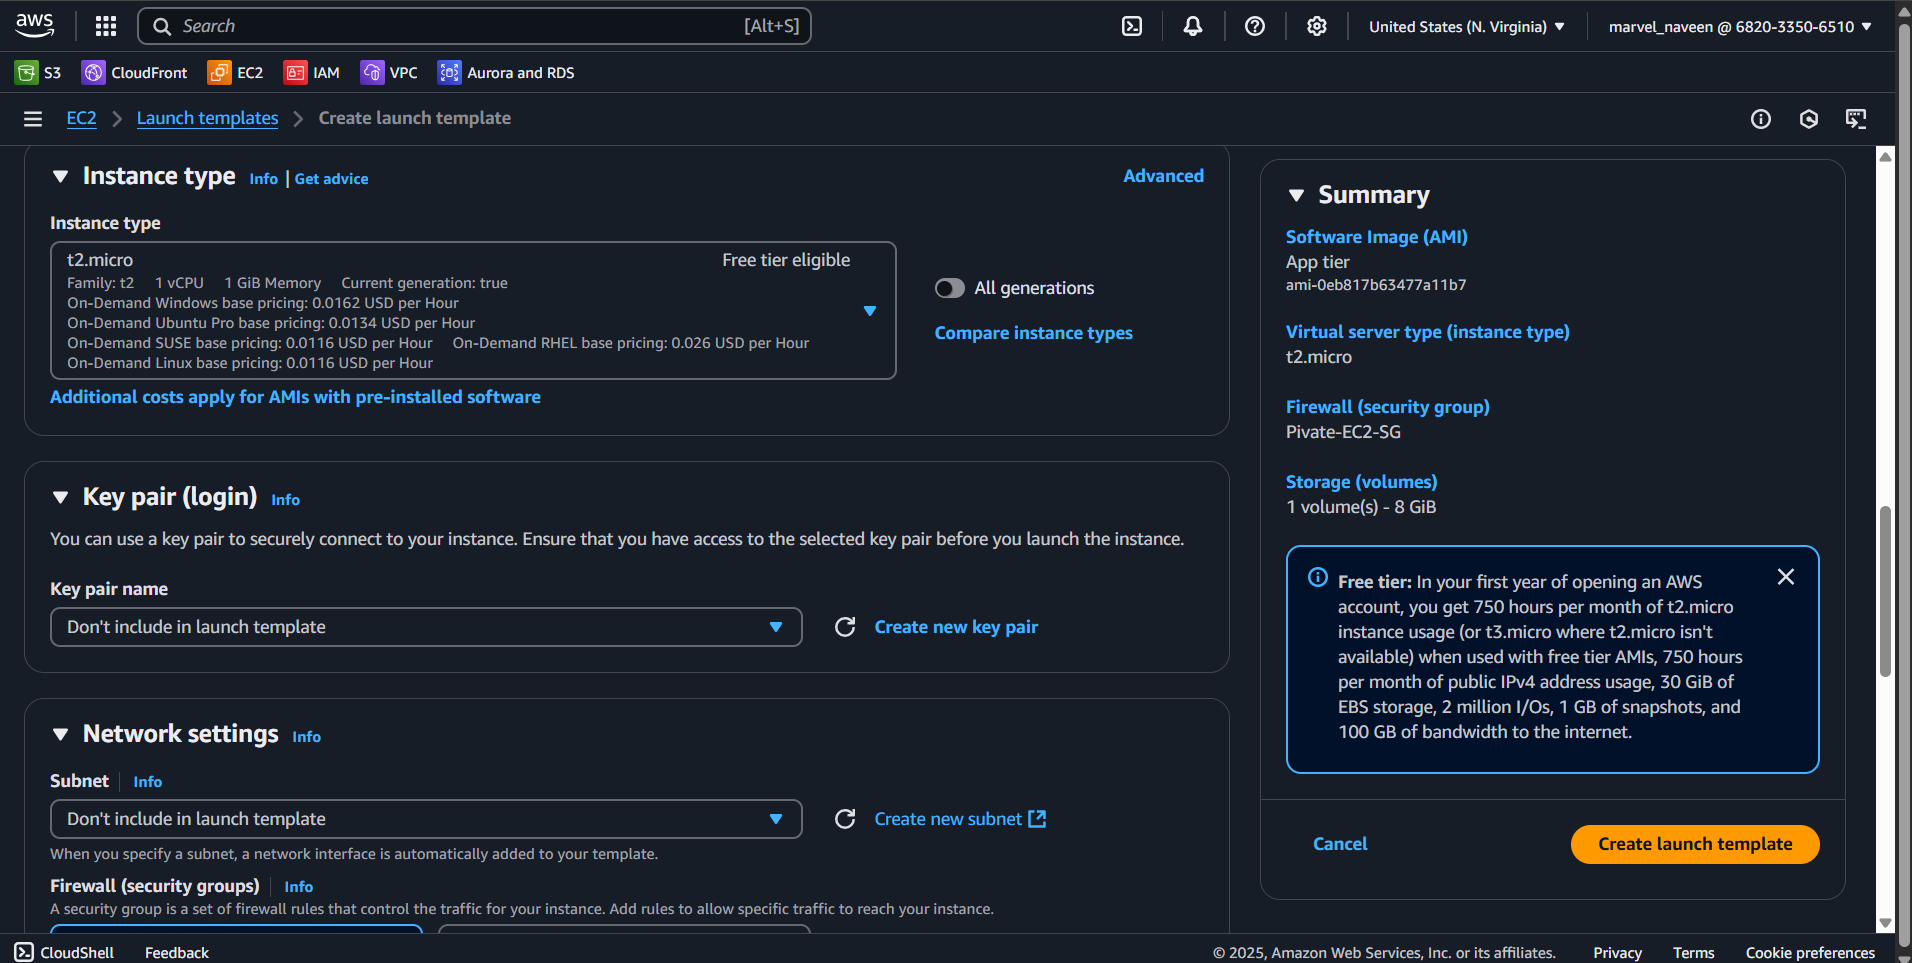Viewport: 1912px width, 963px height.
Task: Collapse the Network settings section
Action: click(x=61, y=734)
